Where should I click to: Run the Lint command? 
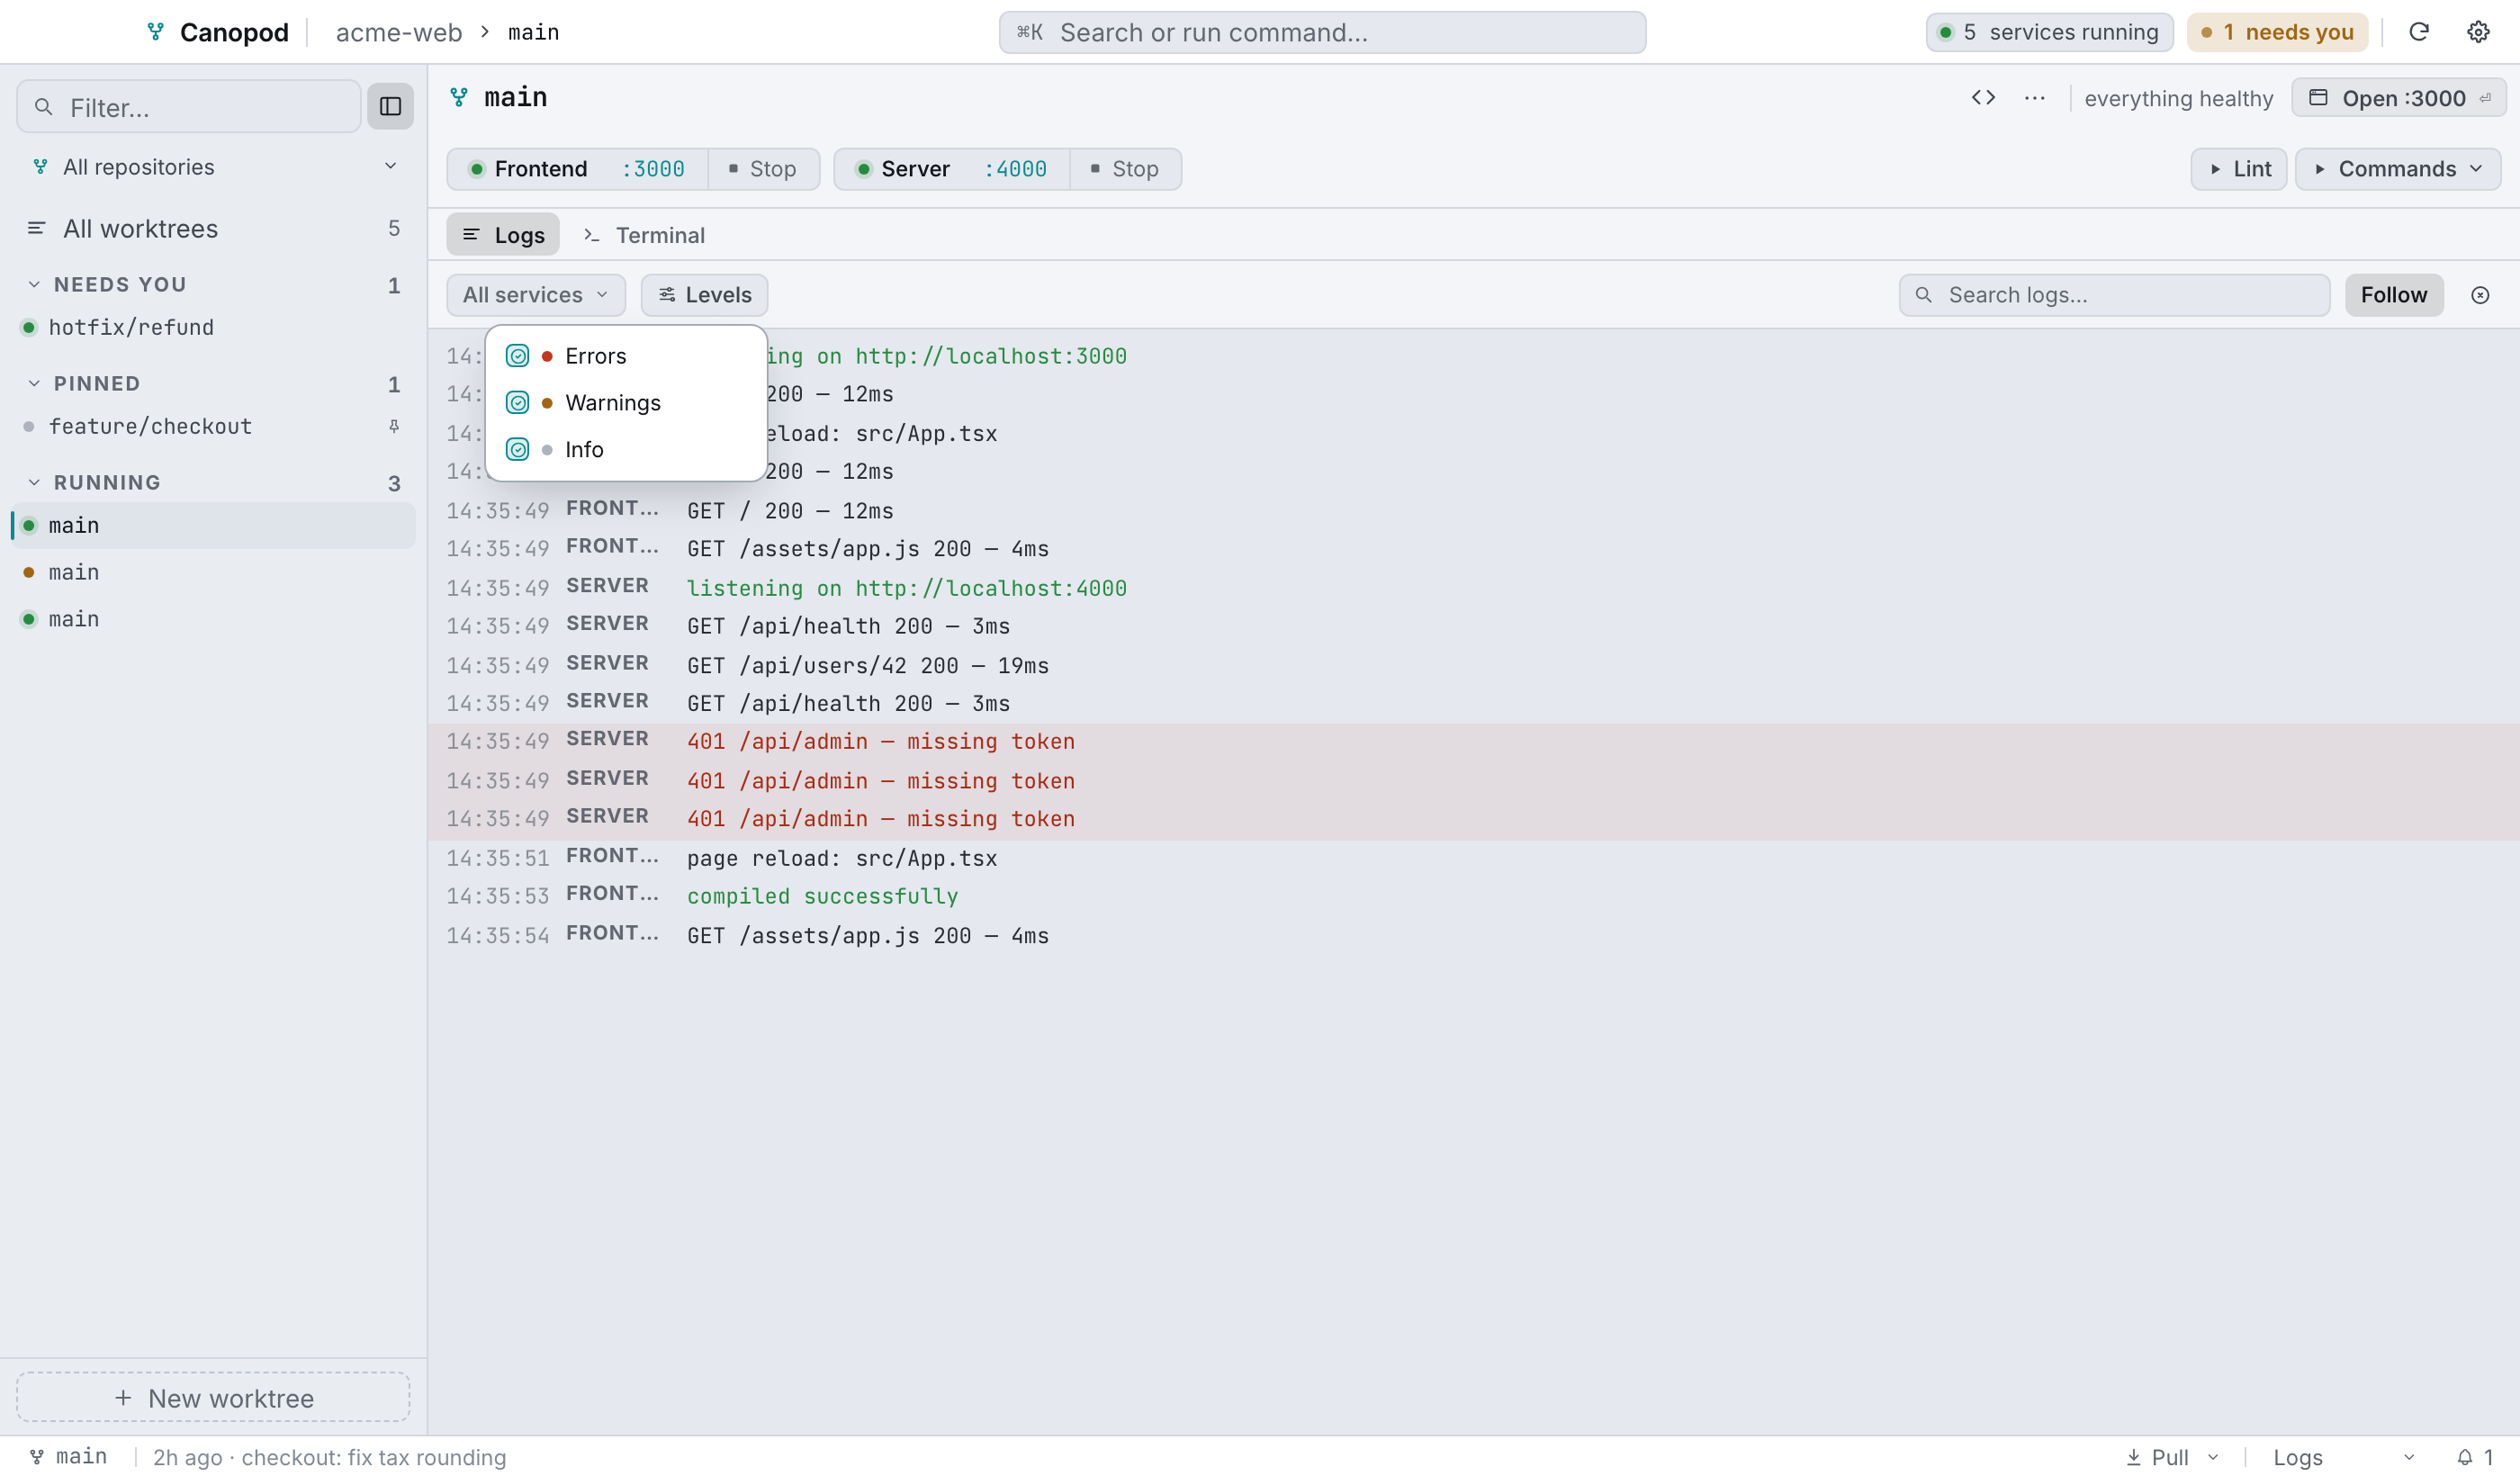point(2238,169)
